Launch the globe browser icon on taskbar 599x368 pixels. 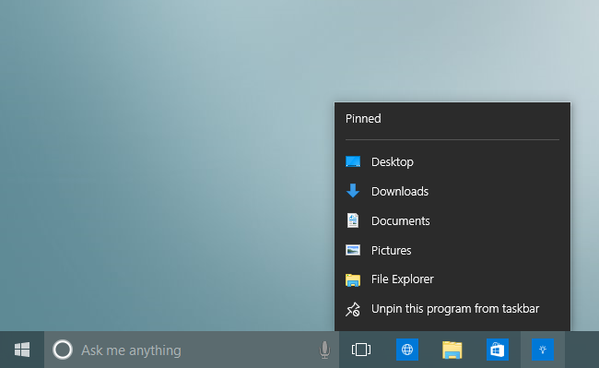pyautogui.click(x=407, y=350)
